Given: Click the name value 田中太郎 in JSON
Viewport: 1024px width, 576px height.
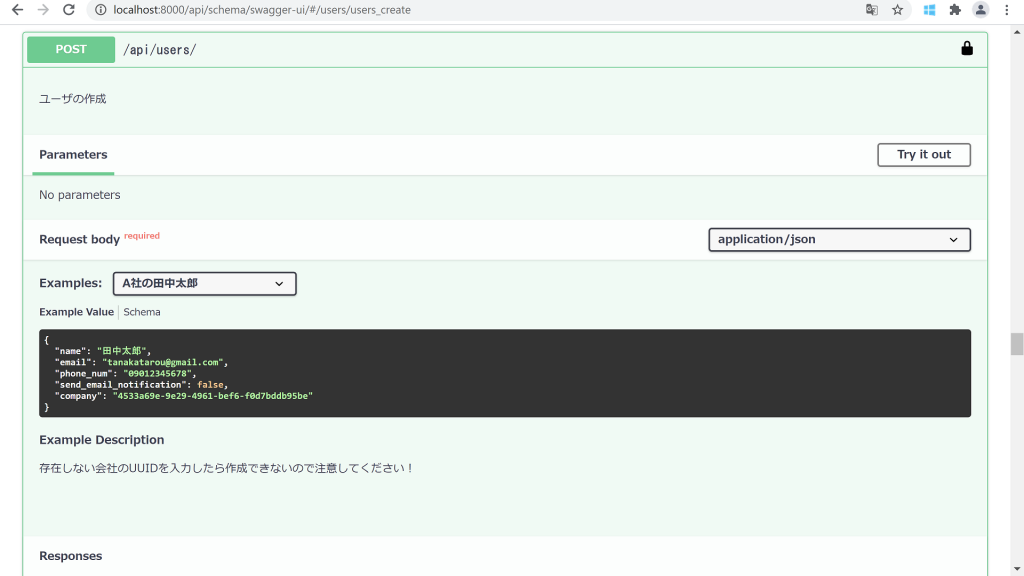Looking at the screenshot, I should [122, 351].
